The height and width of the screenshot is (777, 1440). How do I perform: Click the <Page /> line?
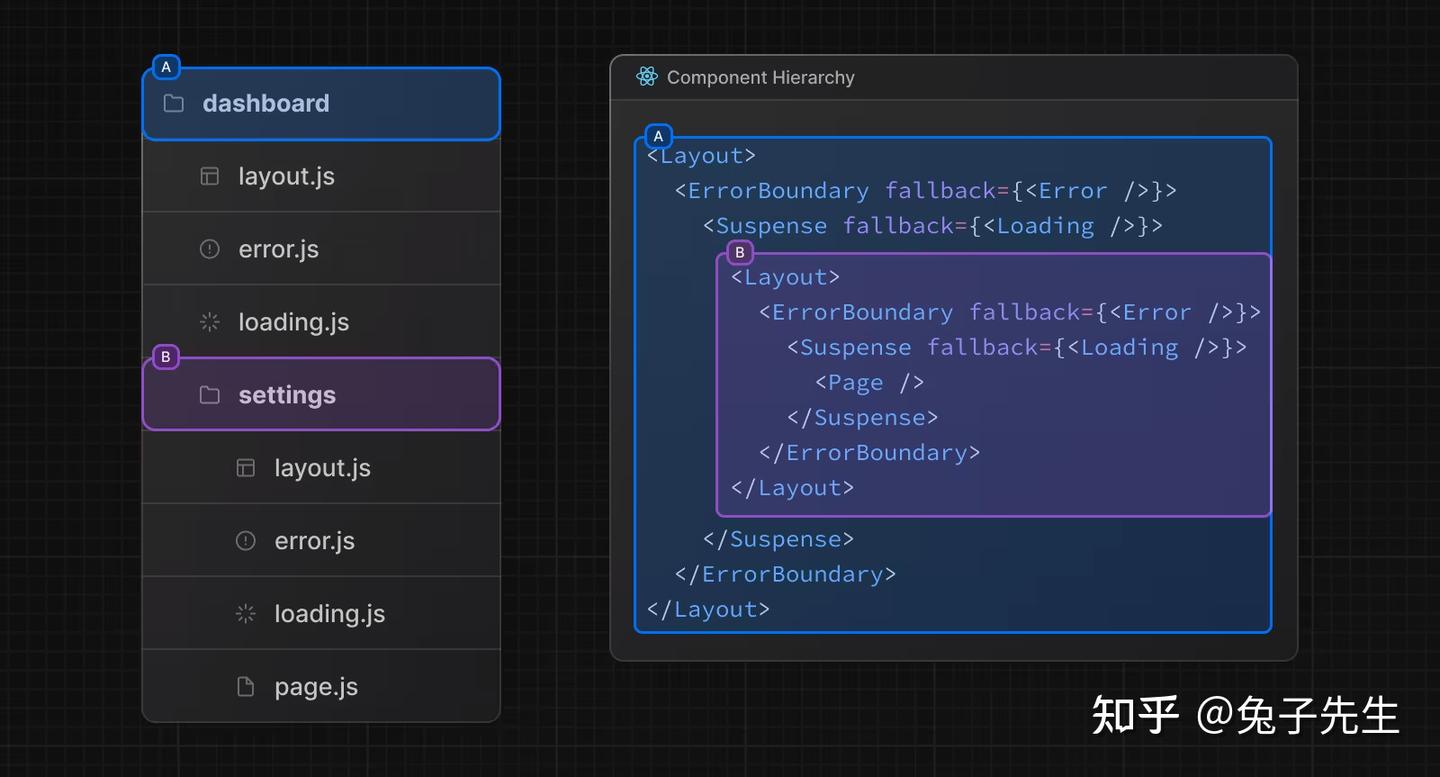[x=869, y=383]
